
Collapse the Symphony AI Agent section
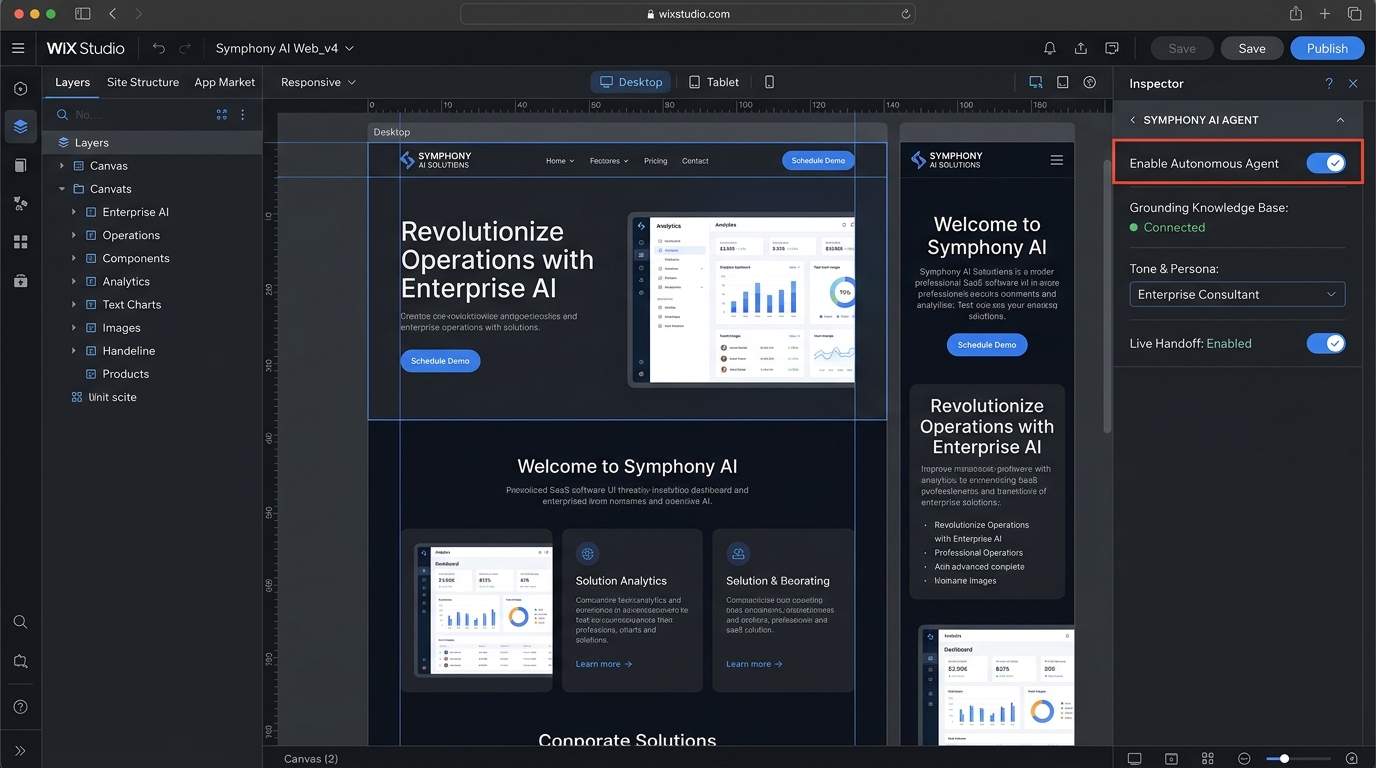click(1340, 120)
